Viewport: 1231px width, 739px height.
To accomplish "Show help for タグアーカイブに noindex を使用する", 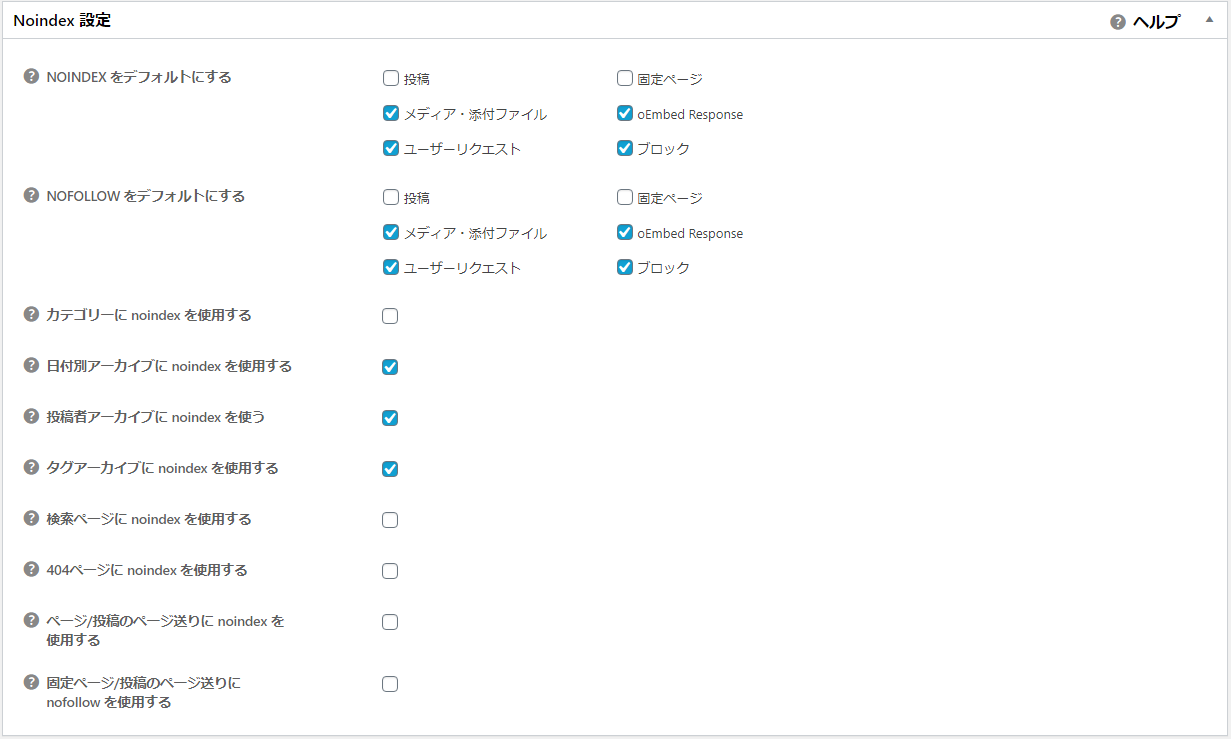I will point(31,468).
